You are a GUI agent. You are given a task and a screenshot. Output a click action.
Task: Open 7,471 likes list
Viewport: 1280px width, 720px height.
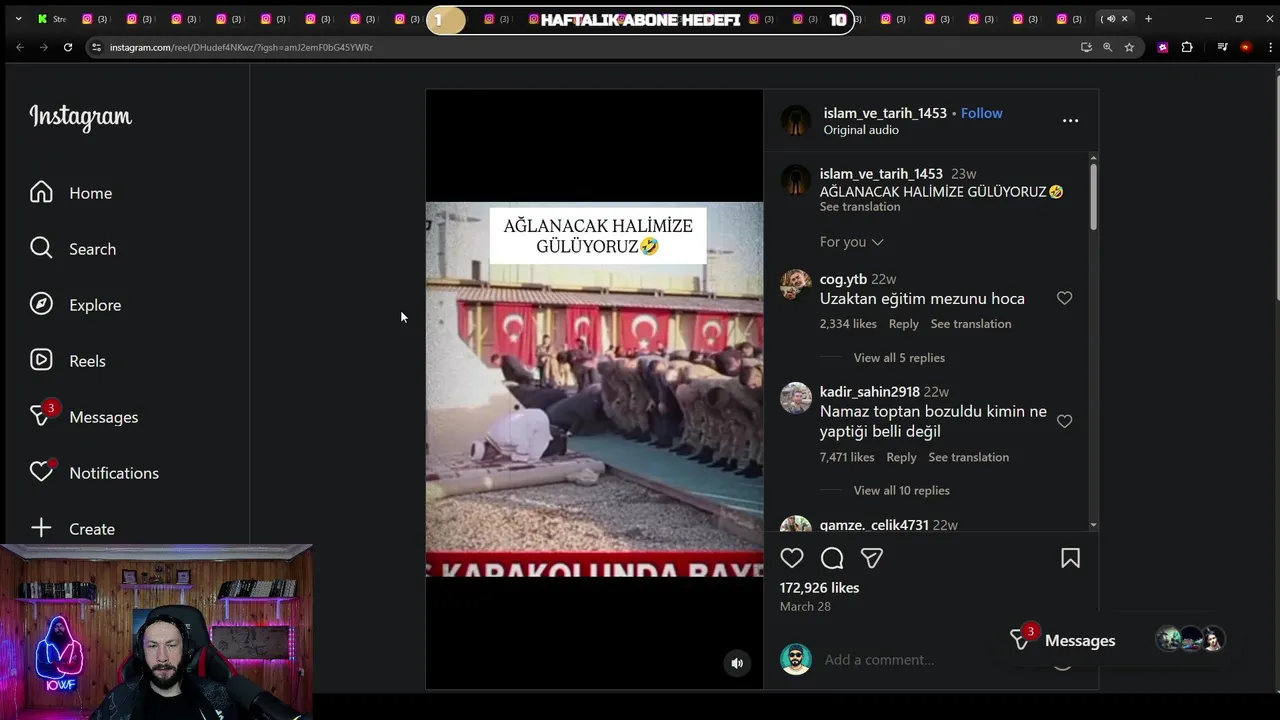(847, 457)
